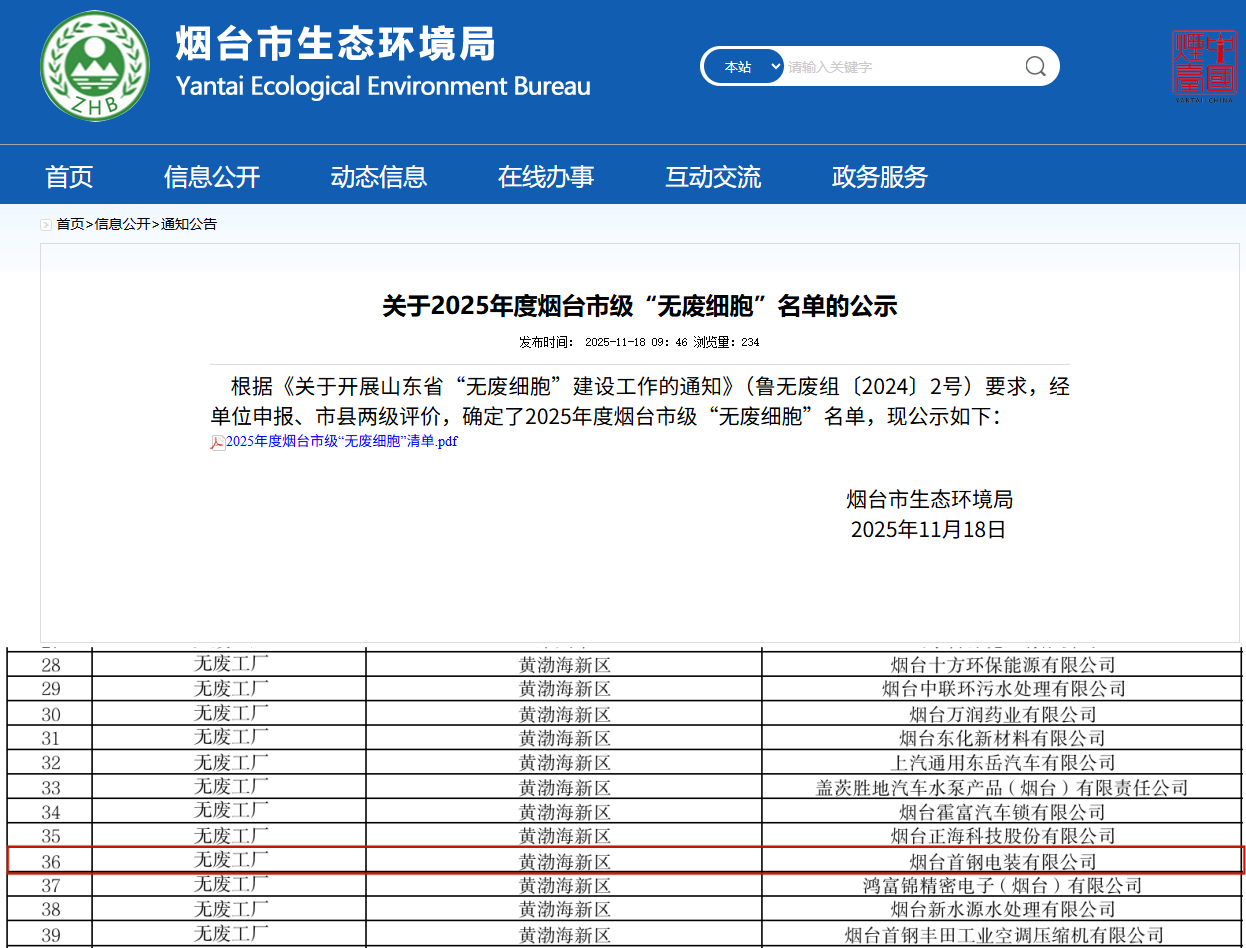The width and height of the screenshot is (1246, 948).
Task: Click the 烟台市生态环境局 header title
Action: (x=336, y=45)
